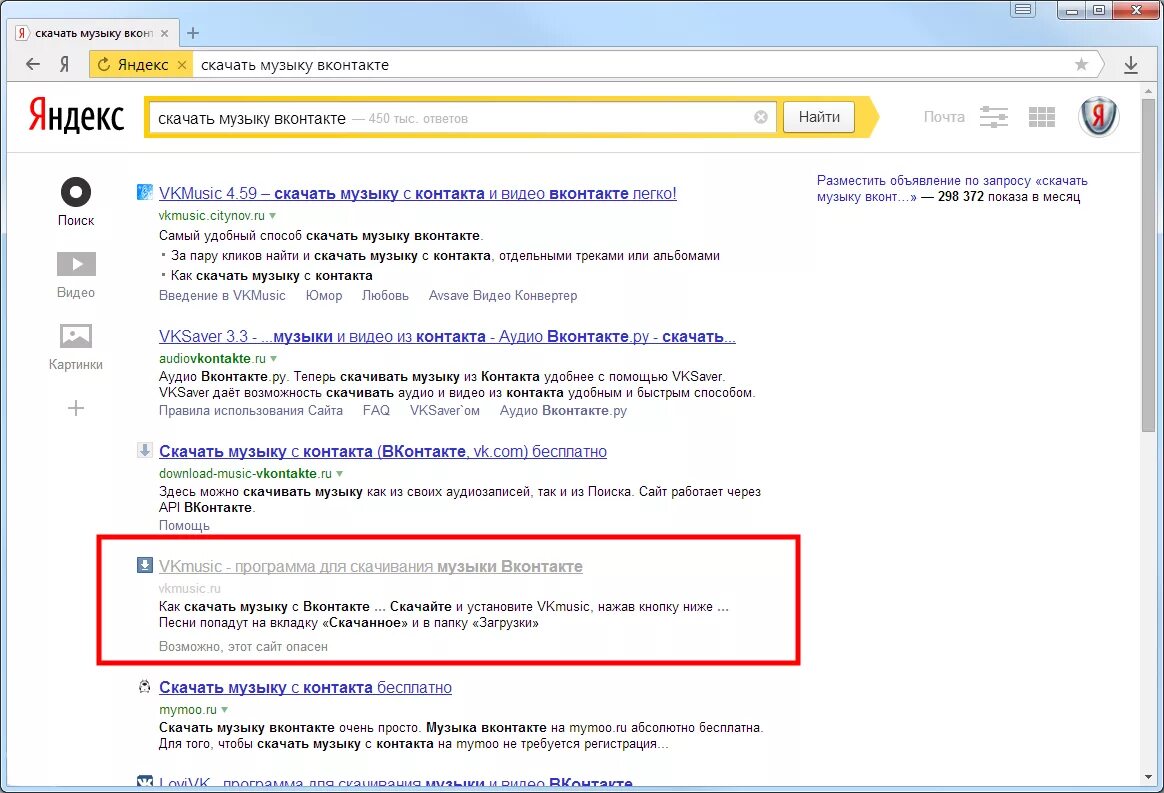Open 'Введение в VKMusic' sitelink
This screenshot has height=793, width=1164.
tap(222, 296)
